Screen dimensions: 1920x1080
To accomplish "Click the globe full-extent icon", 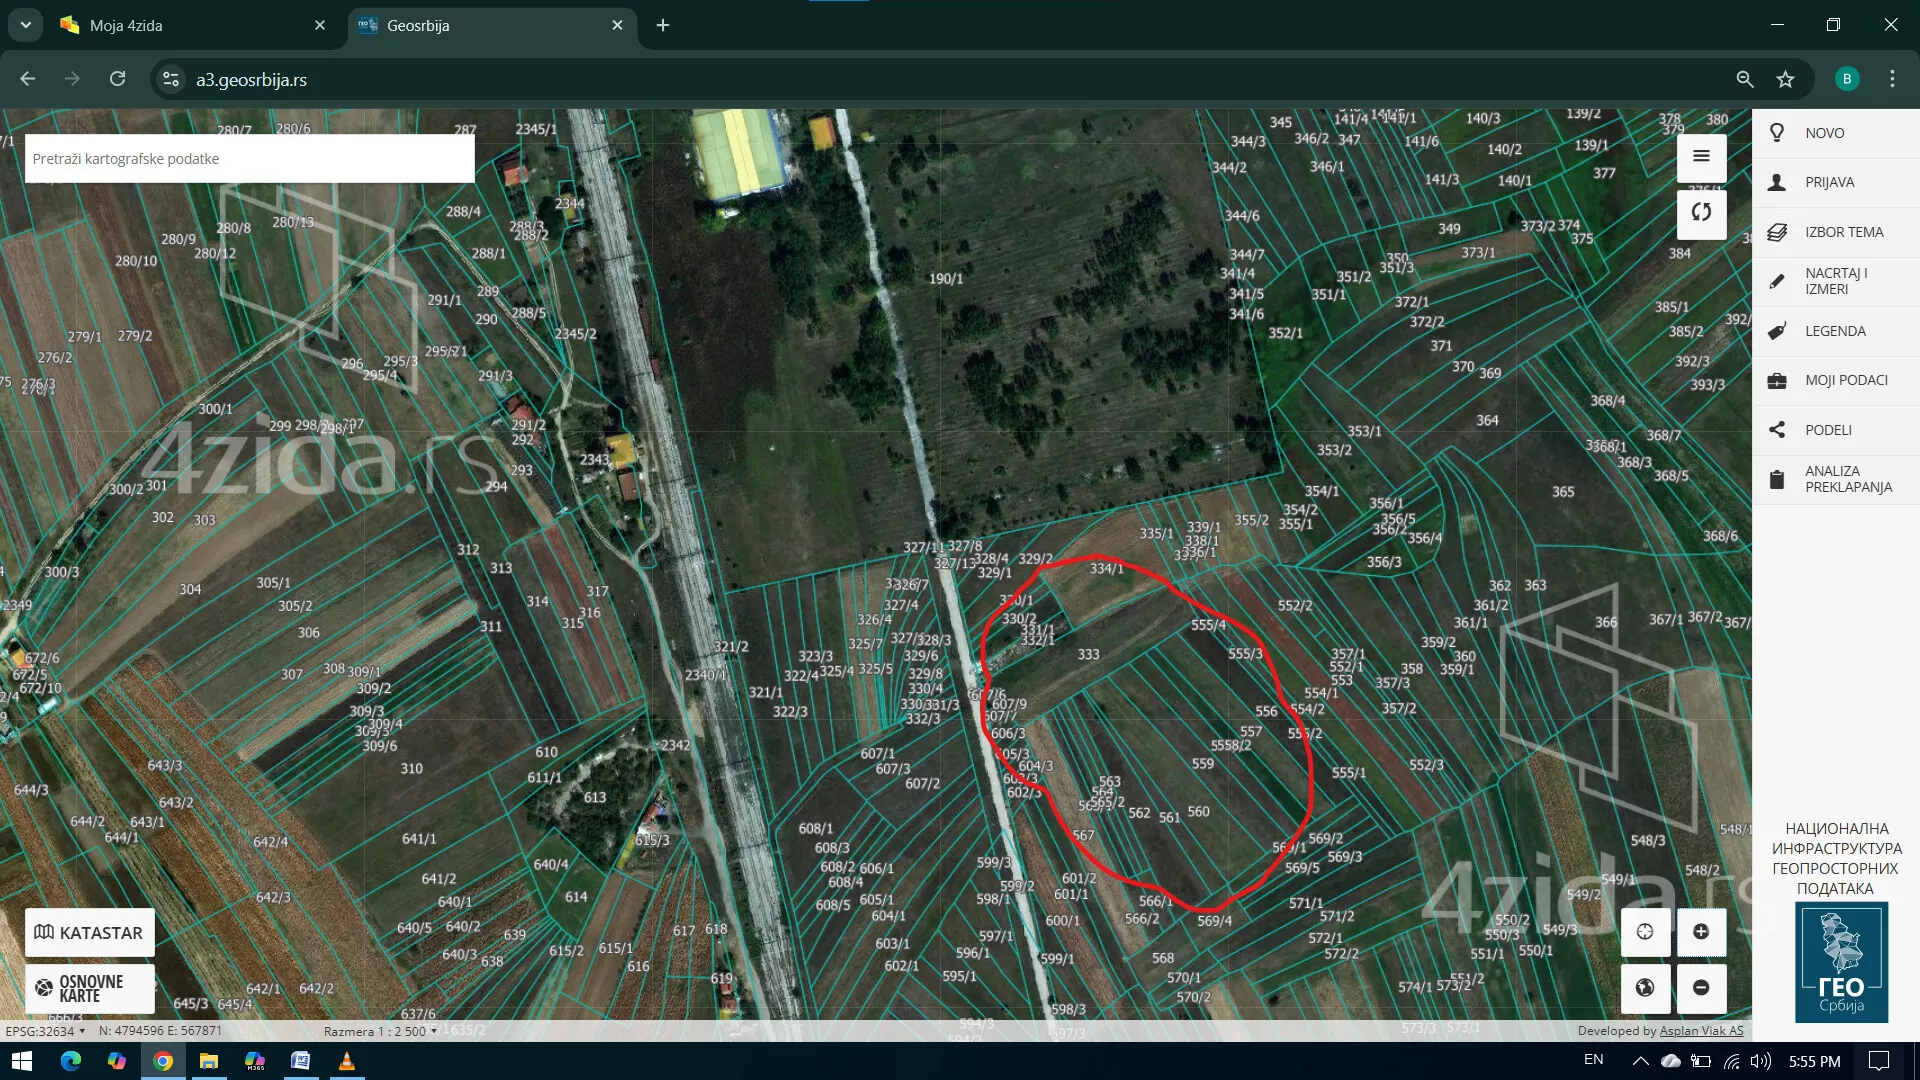I will pos(1645,988).
